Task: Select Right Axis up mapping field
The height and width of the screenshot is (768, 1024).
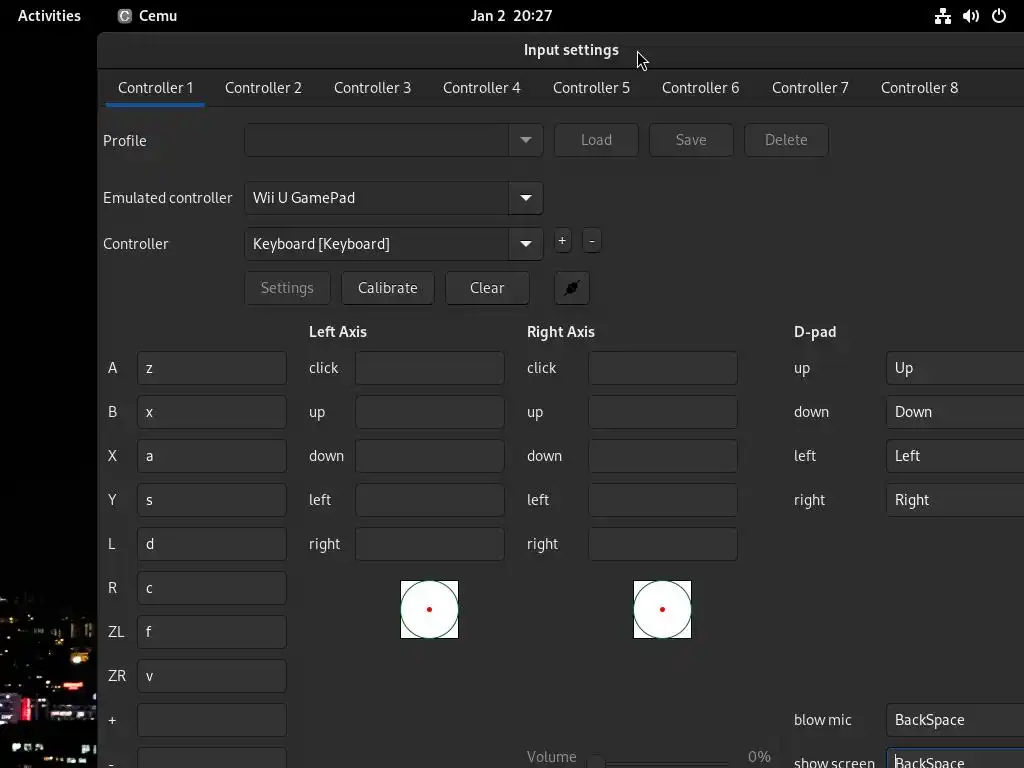Action: click(663, 412)
